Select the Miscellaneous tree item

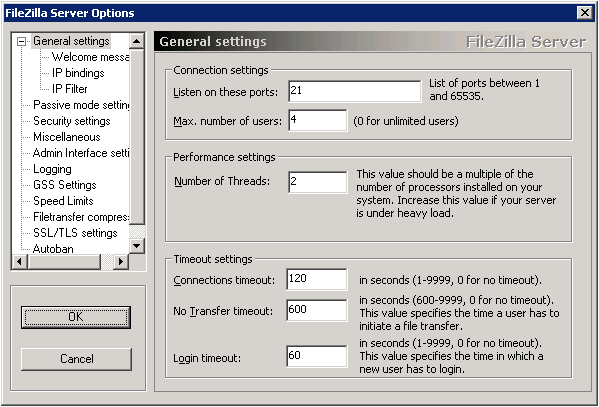tap(66, 137)
